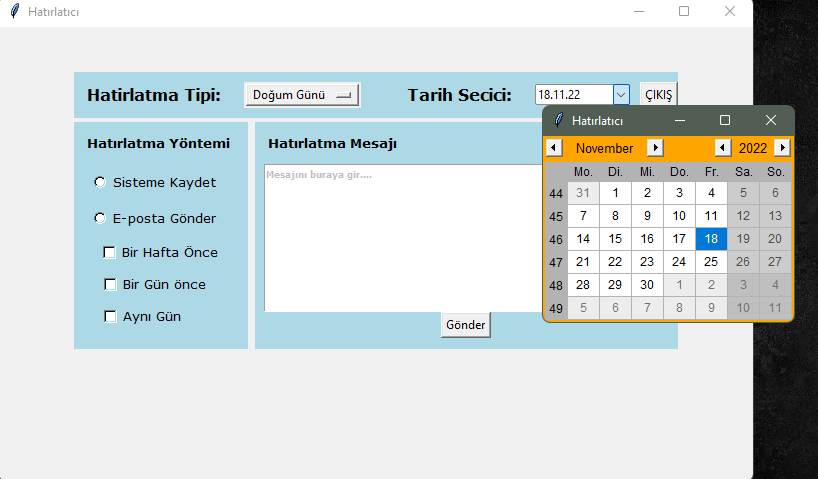This screenshot has width=818, height=479.
Task: Select November 22 in the calendar
Action: tap(615, 262)
